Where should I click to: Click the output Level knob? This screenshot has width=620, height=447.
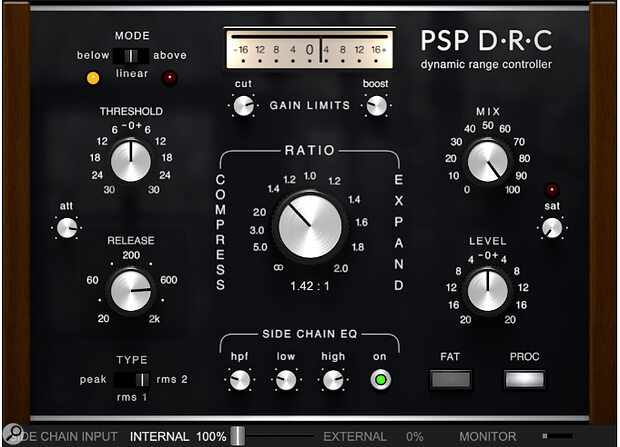pos(488,291)
